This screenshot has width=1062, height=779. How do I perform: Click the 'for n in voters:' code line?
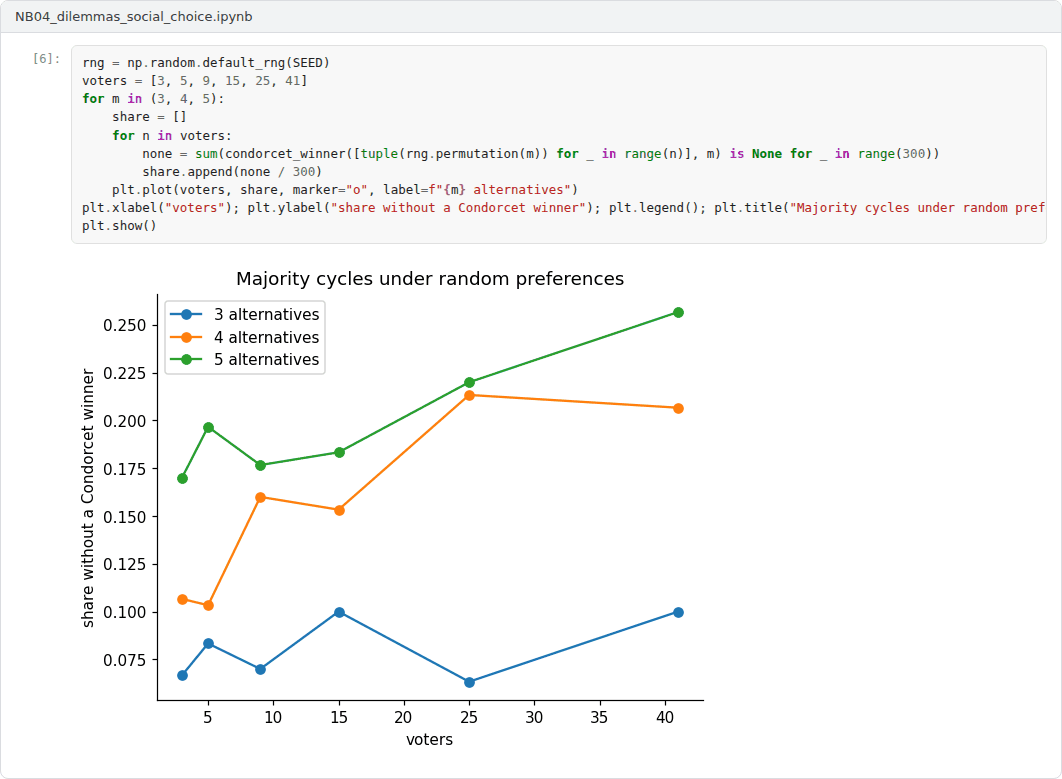(172, 135)
